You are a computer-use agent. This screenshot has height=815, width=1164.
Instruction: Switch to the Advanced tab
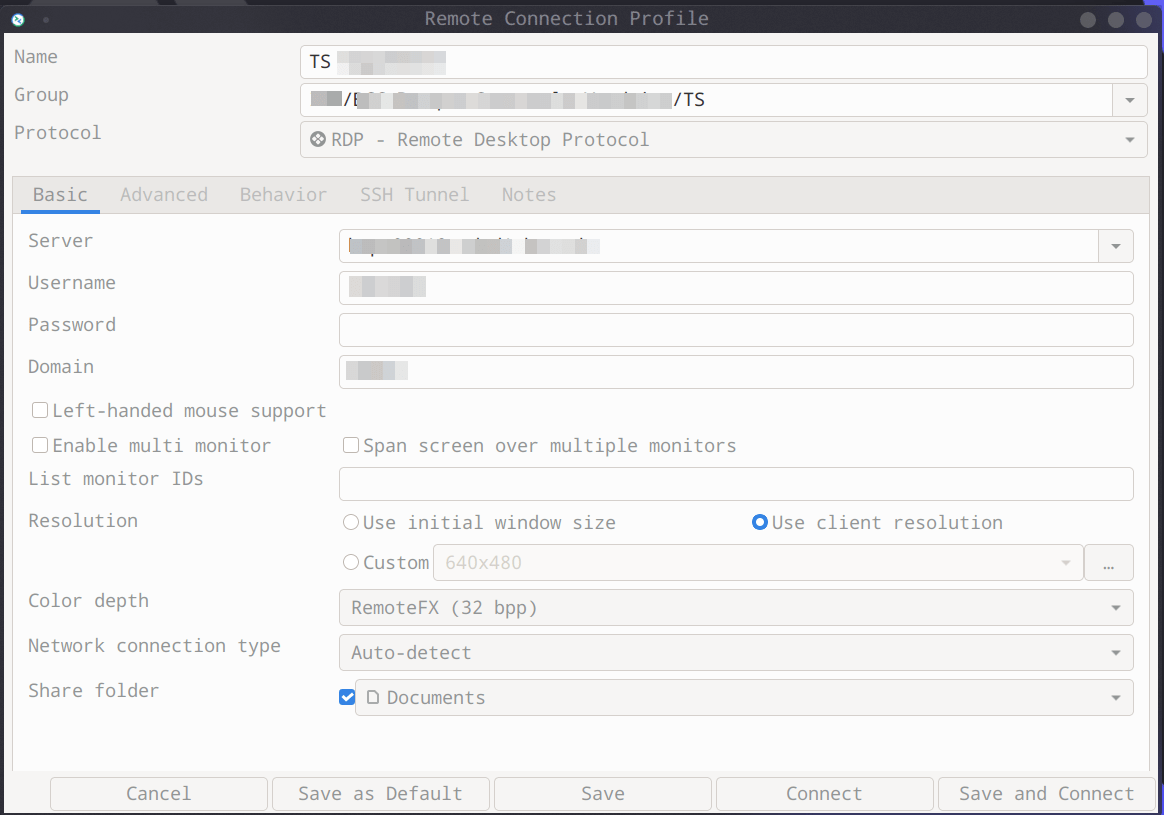pos(164,195)
